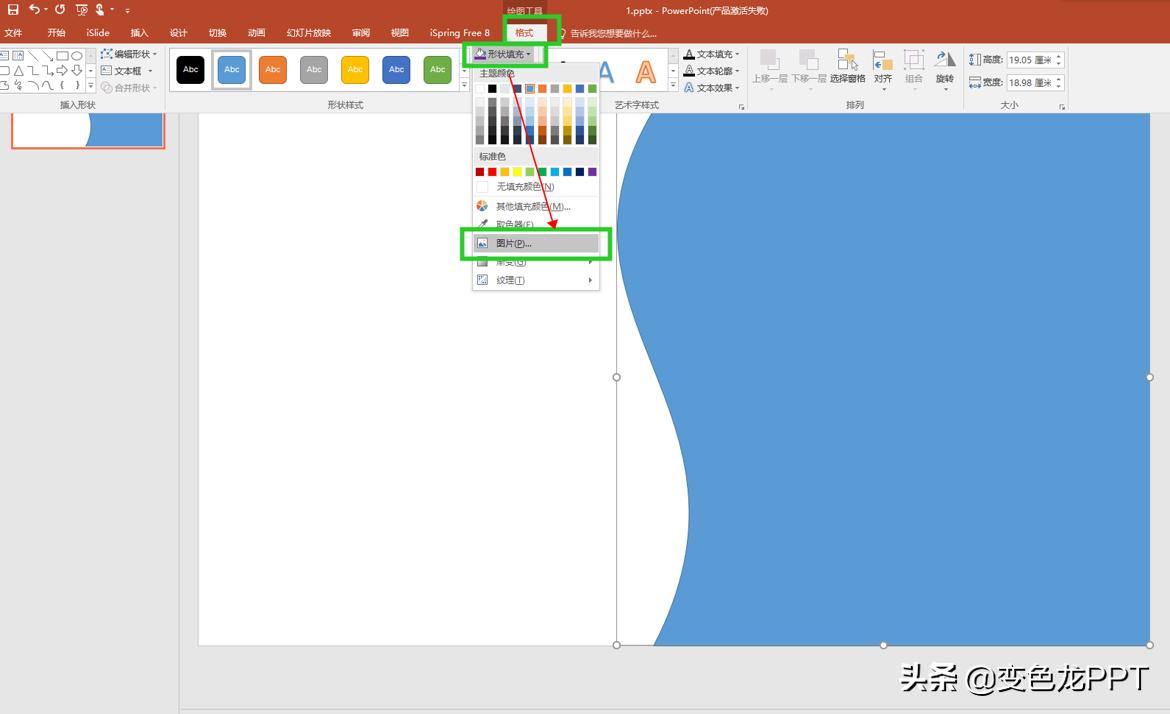Open the 开始 ribbon tab

pyautogui.click(x=56, y=33)
